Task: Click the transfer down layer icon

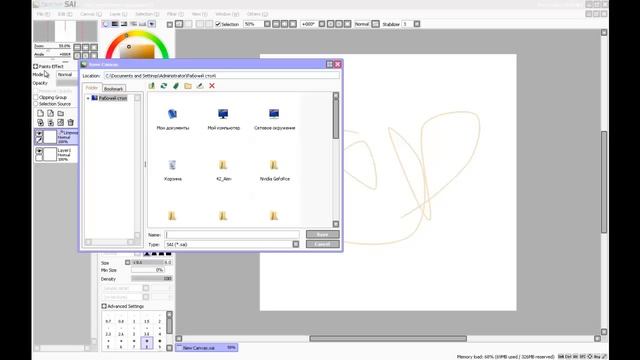Action: click(40, 122)
